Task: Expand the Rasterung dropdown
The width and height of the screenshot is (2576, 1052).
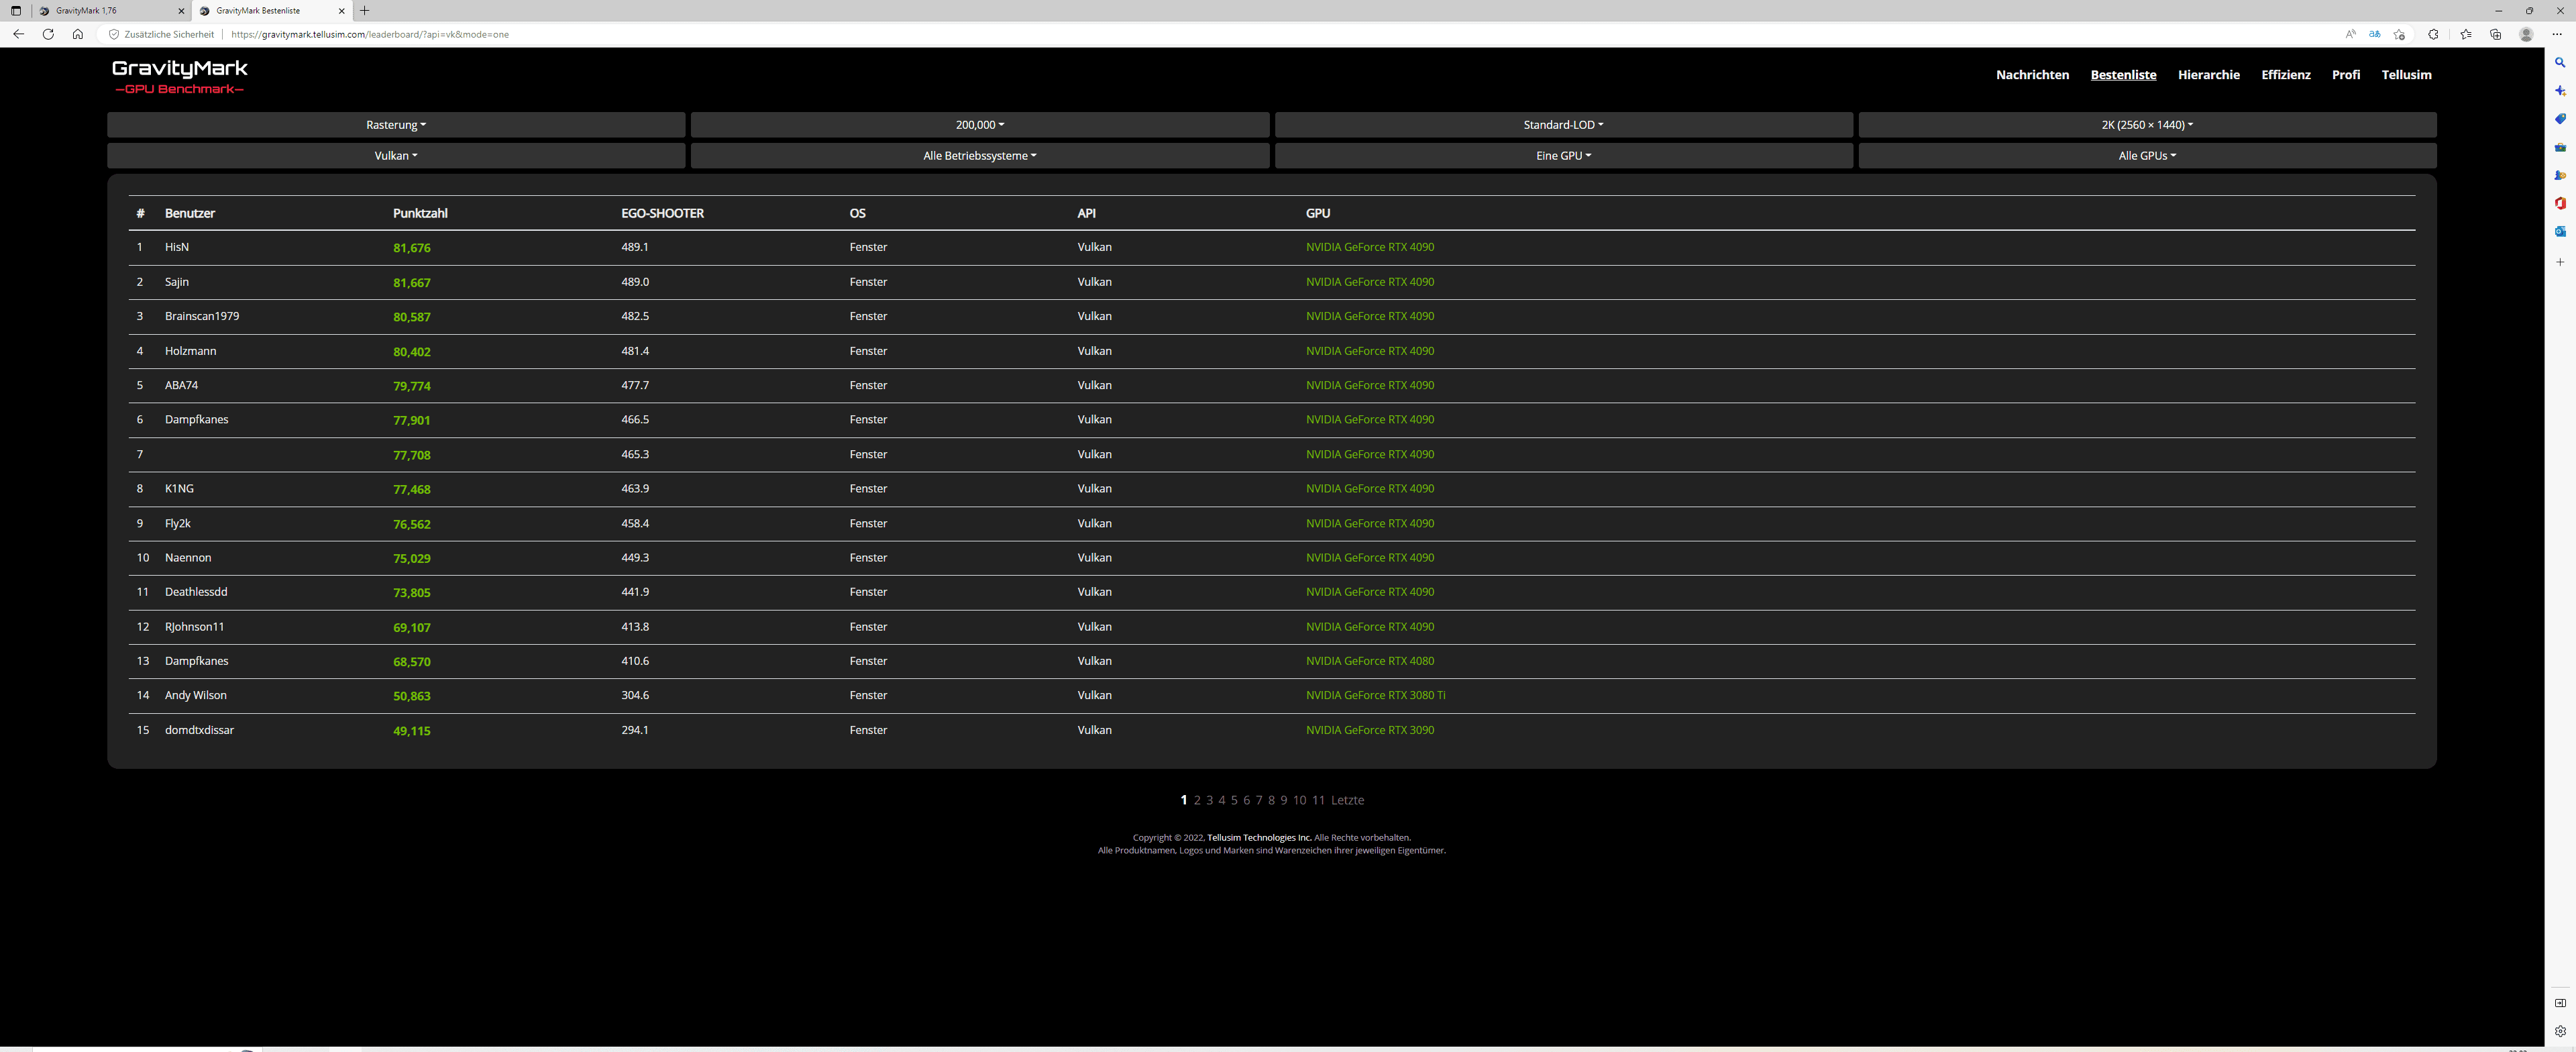Action: pos(396,125)
